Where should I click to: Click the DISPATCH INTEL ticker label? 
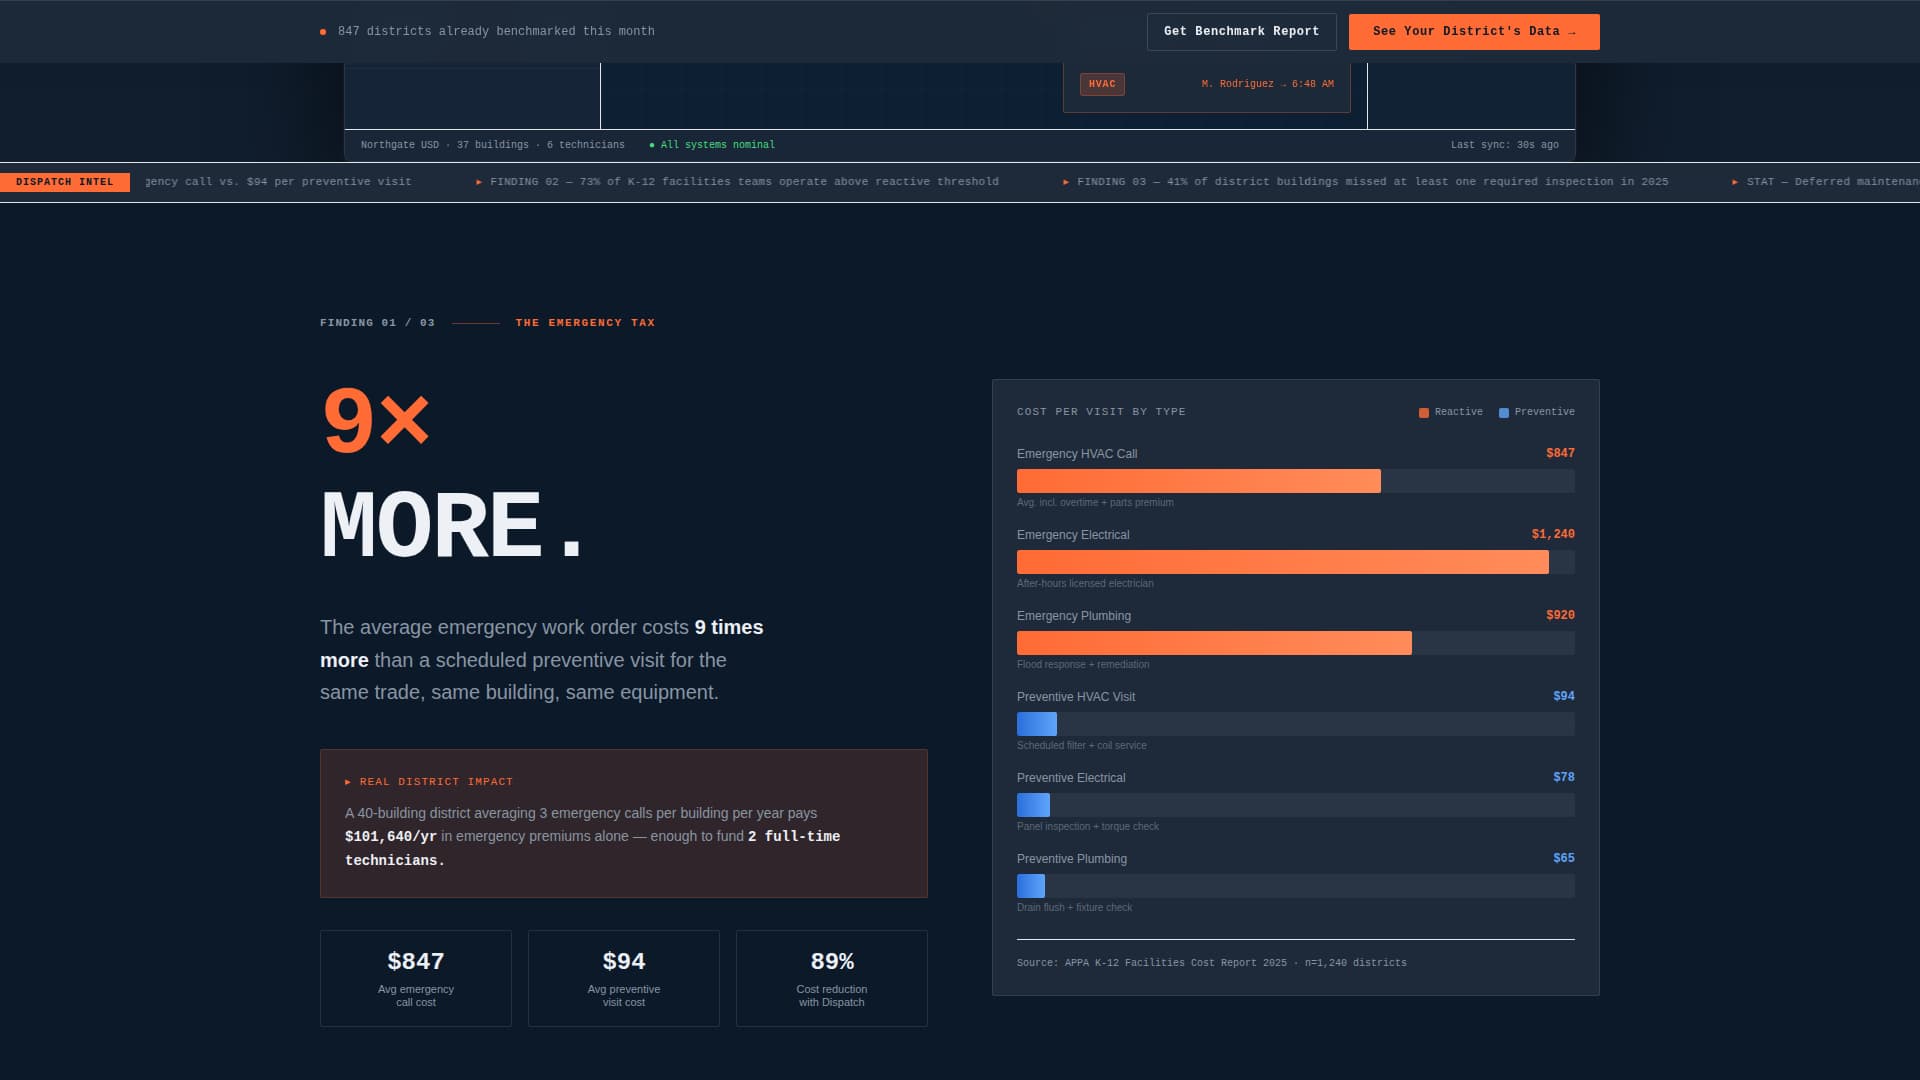tap(65, 182)
